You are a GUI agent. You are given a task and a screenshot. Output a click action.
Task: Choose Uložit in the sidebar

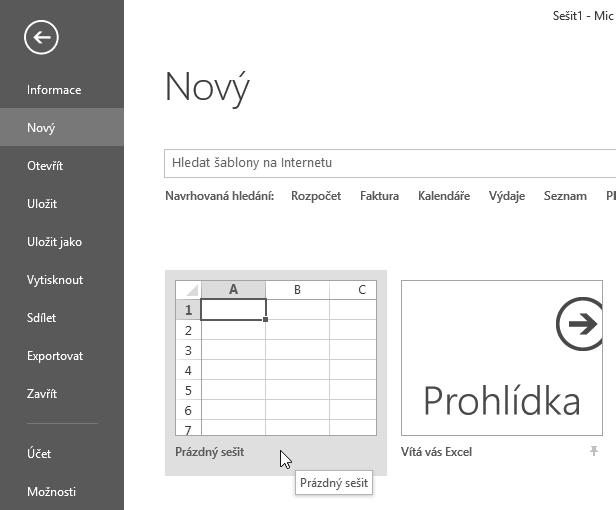click(x=62, y=204)
